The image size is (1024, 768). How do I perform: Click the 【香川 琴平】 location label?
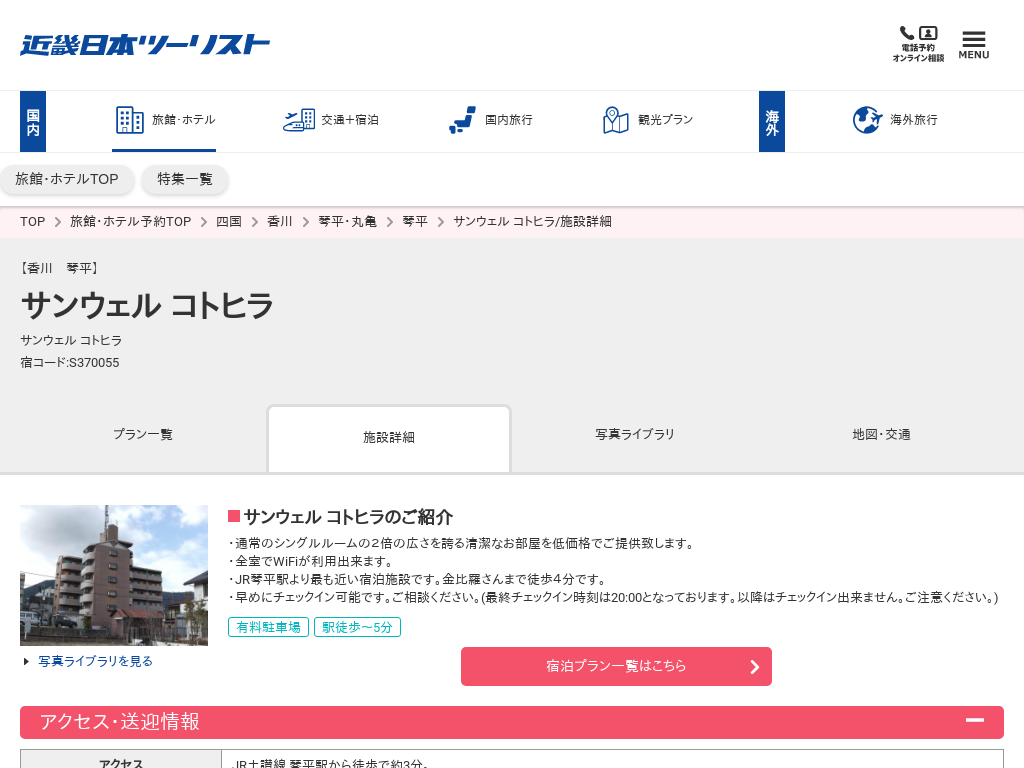(59, 268)
